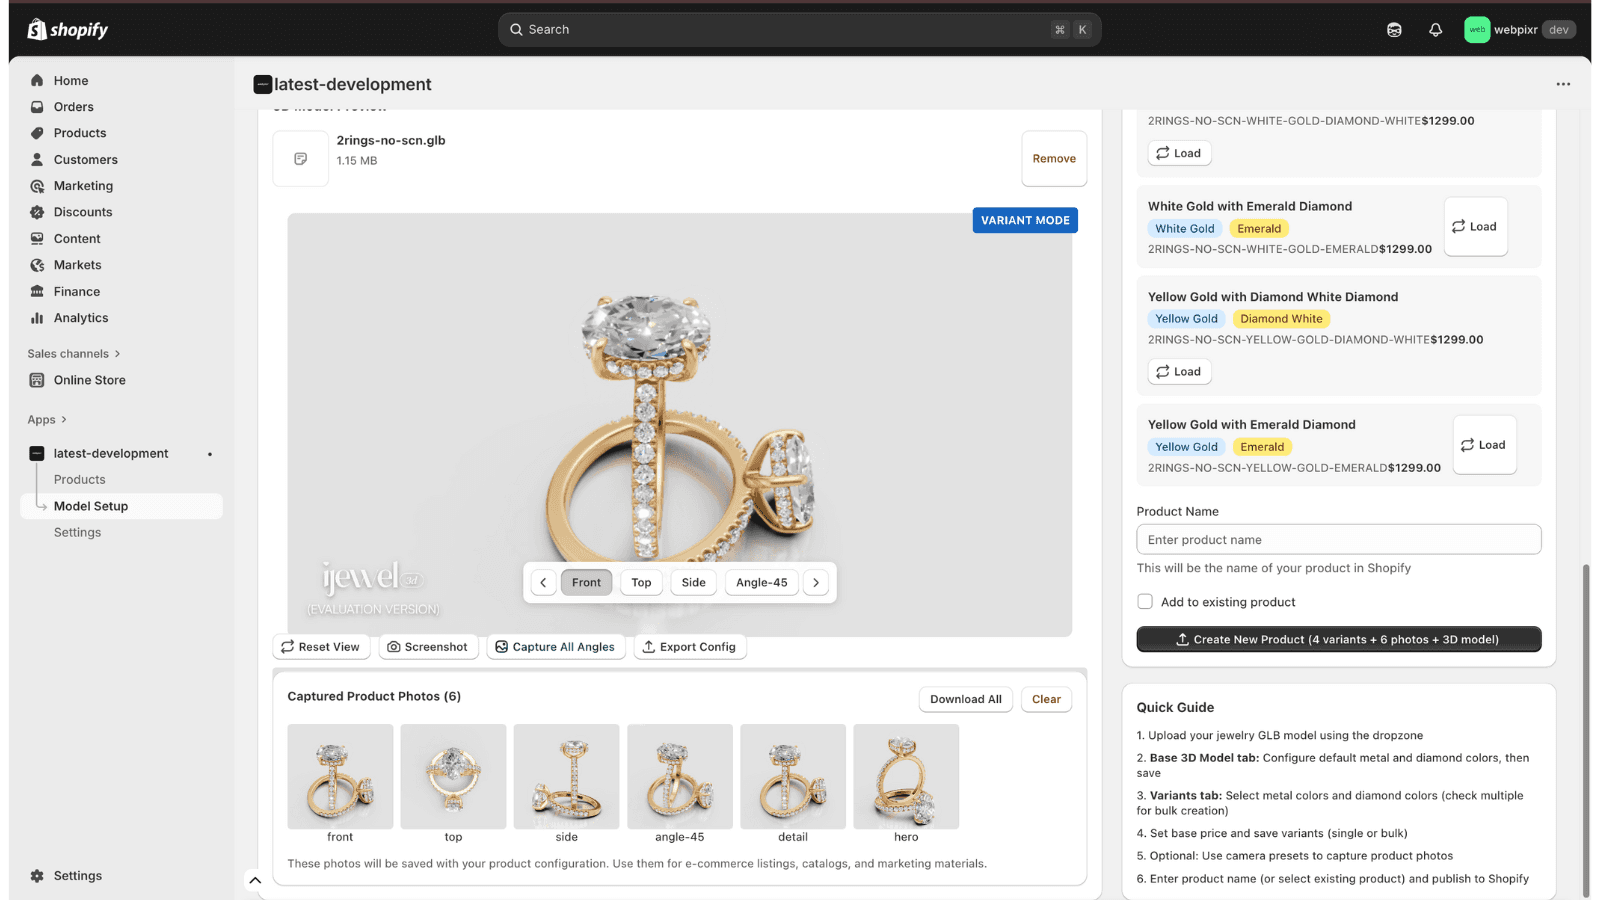The height and width of the screenshot is (900, 1600).
Task: Go to previous camera preset arrow
Action: (x=543, y=583)
